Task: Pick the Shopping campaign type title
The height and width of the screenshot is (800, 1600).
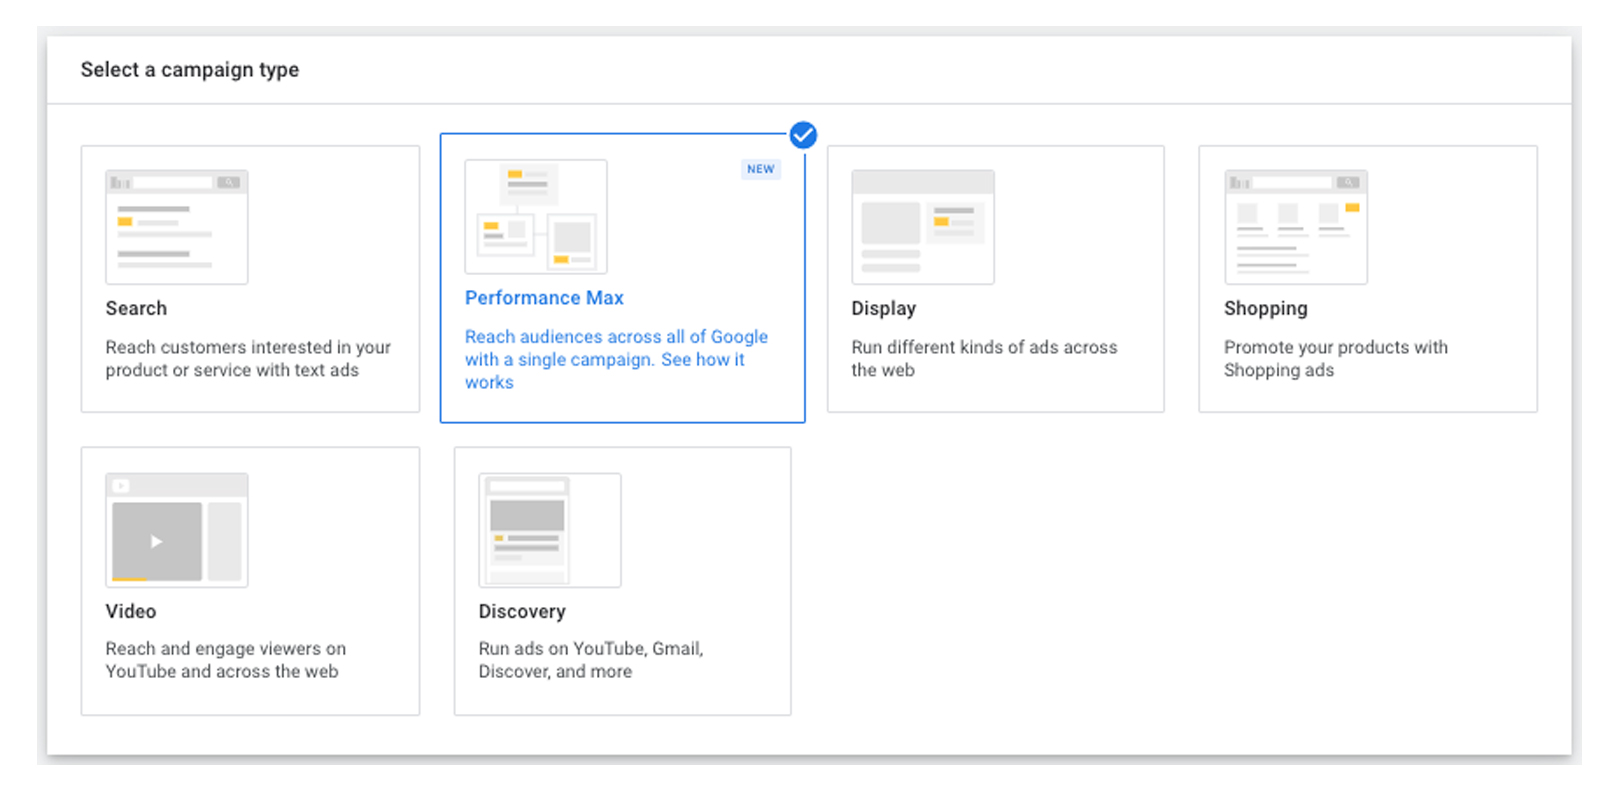Action: tap(1265, 308)
